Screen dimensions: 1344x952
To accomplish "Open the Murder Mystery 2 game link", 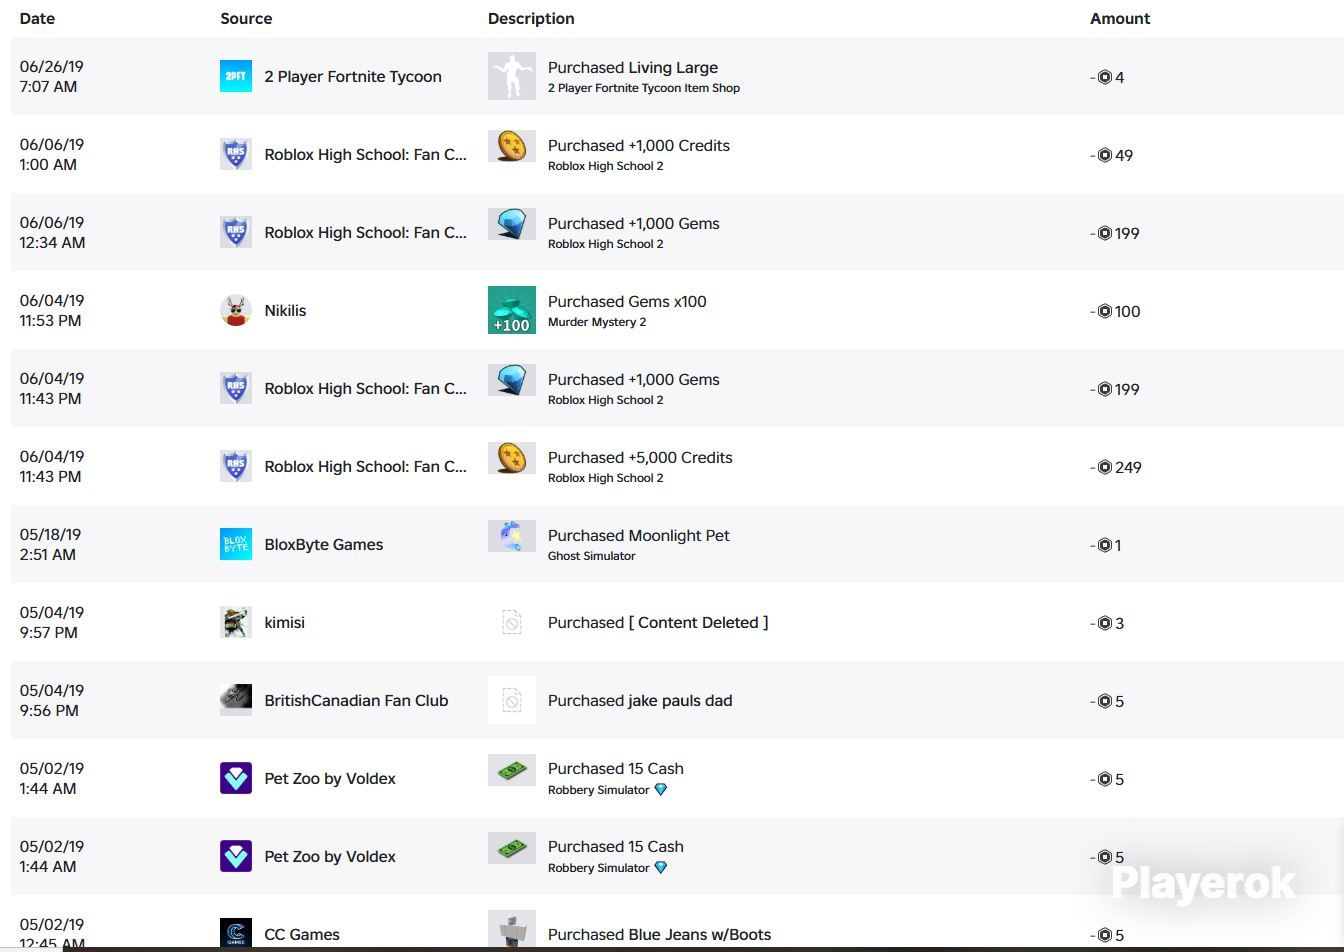I will click(x=597, y=322).
